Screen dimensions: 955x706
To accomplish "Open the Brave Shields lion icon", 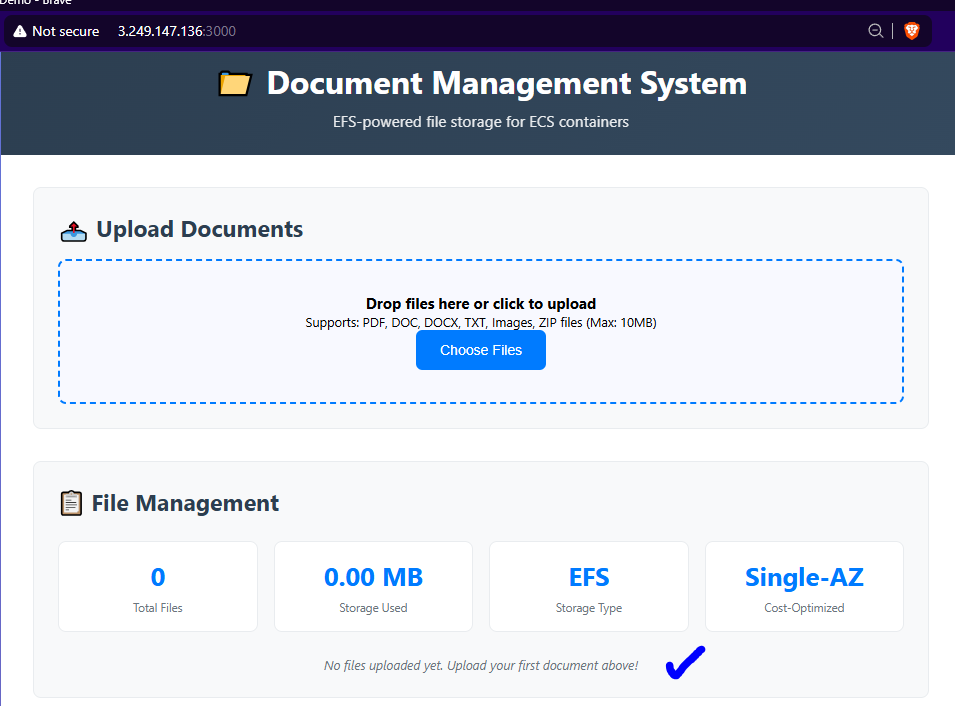I will tap(911, 31).
